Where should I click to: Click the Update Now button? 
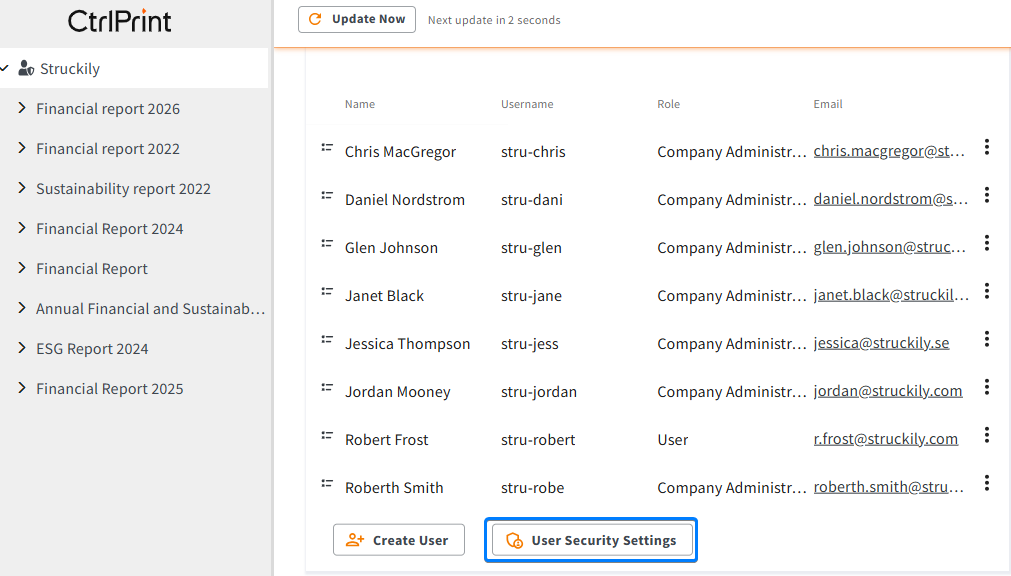(357, 19)
